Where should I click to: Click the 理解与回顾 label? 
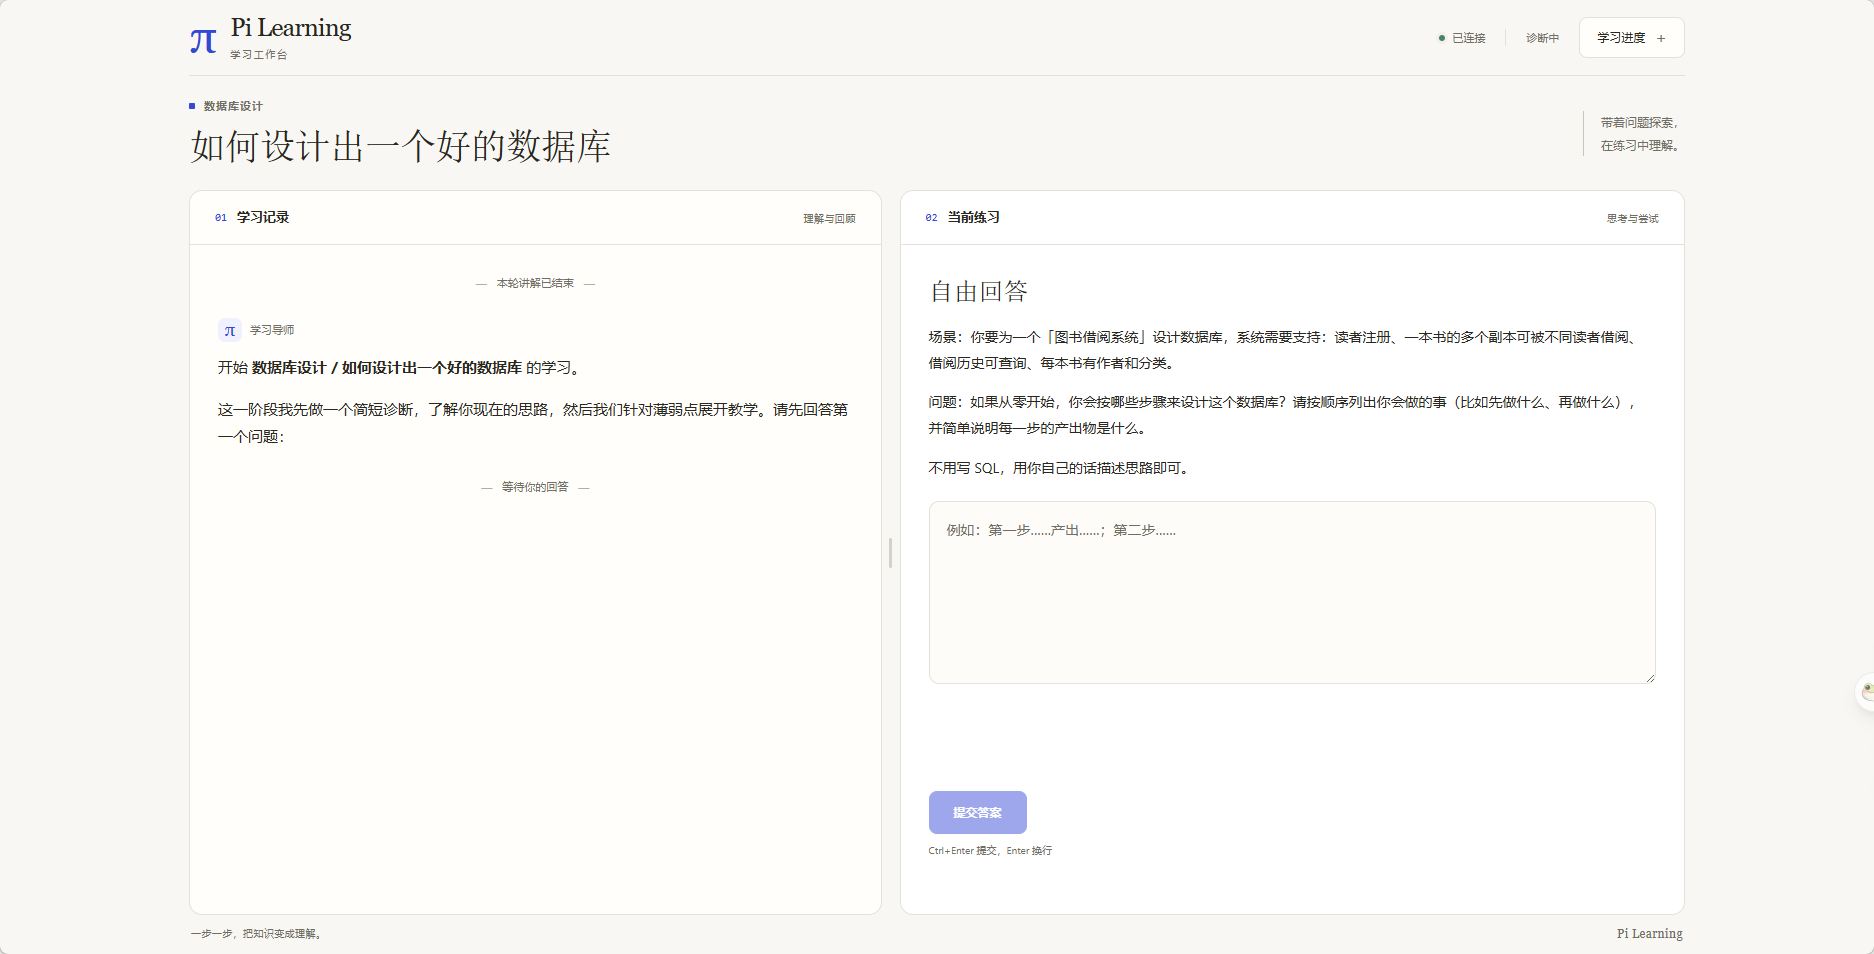pyautogui.click(x=829, y=218)
